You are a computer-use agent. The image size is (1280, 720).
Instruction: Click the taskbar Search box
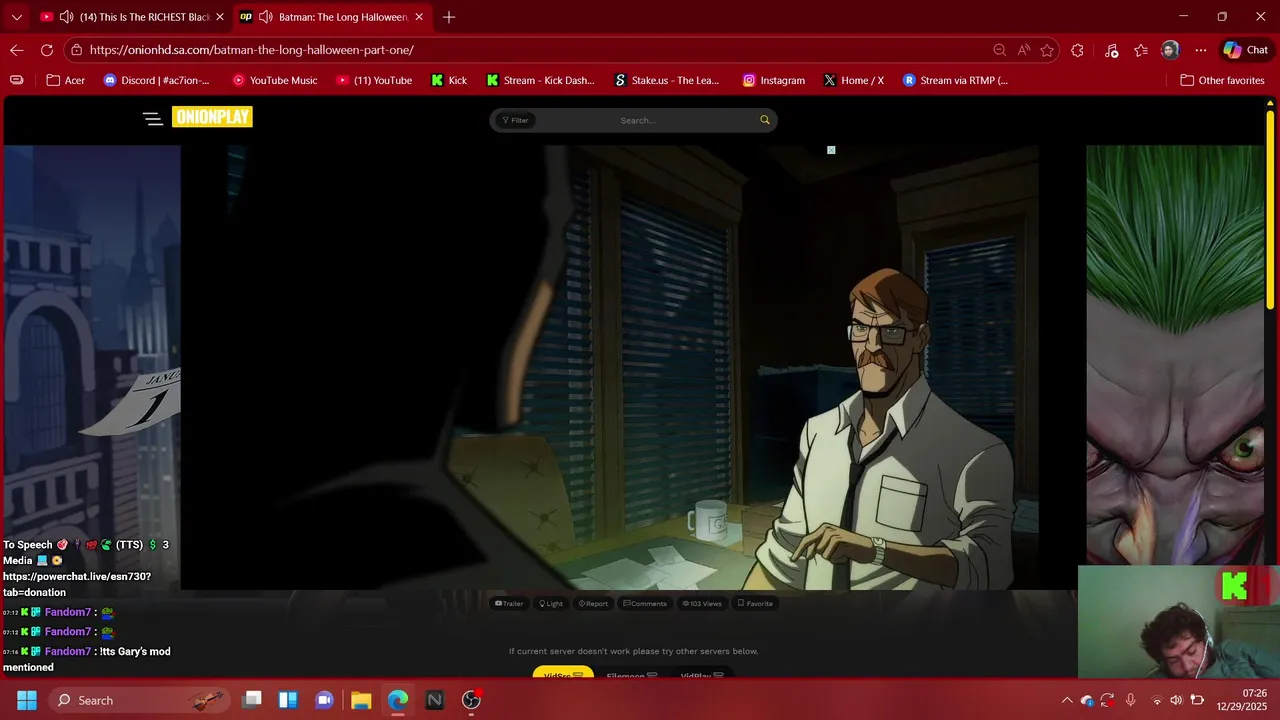point(139,700)
